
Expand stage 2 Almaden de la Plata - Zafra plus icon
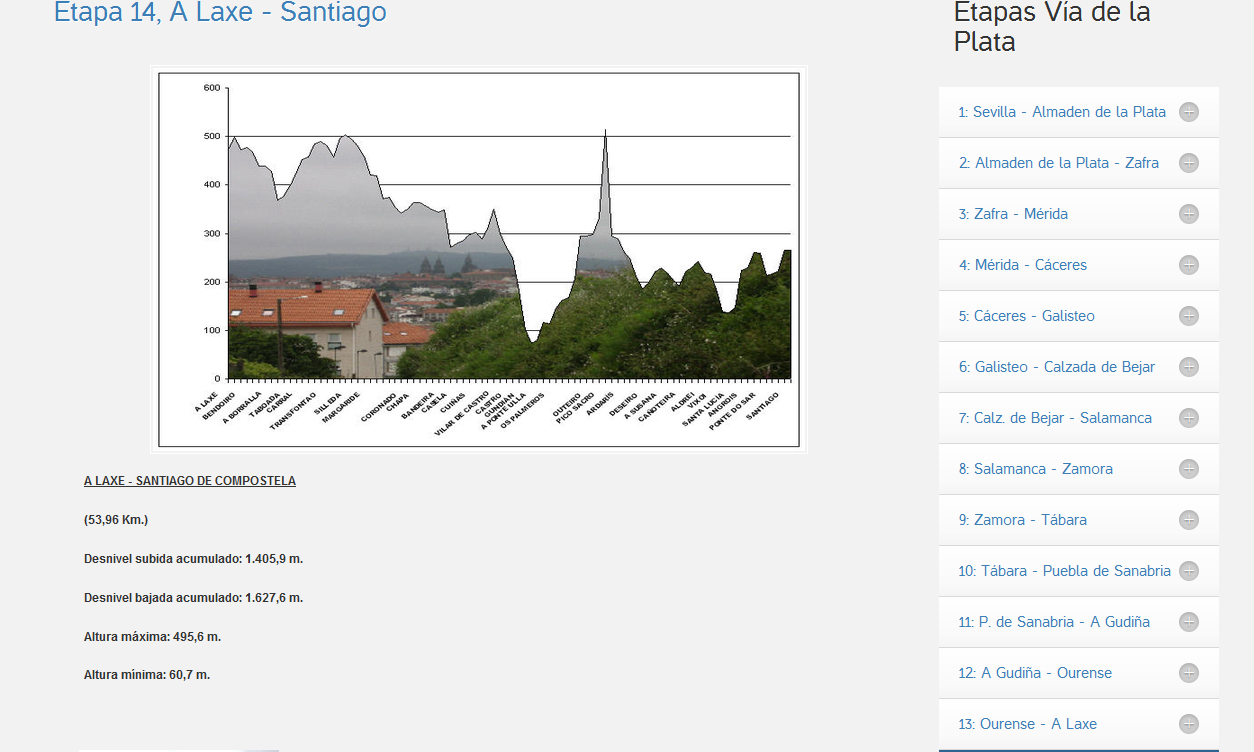coord(1188,163)
